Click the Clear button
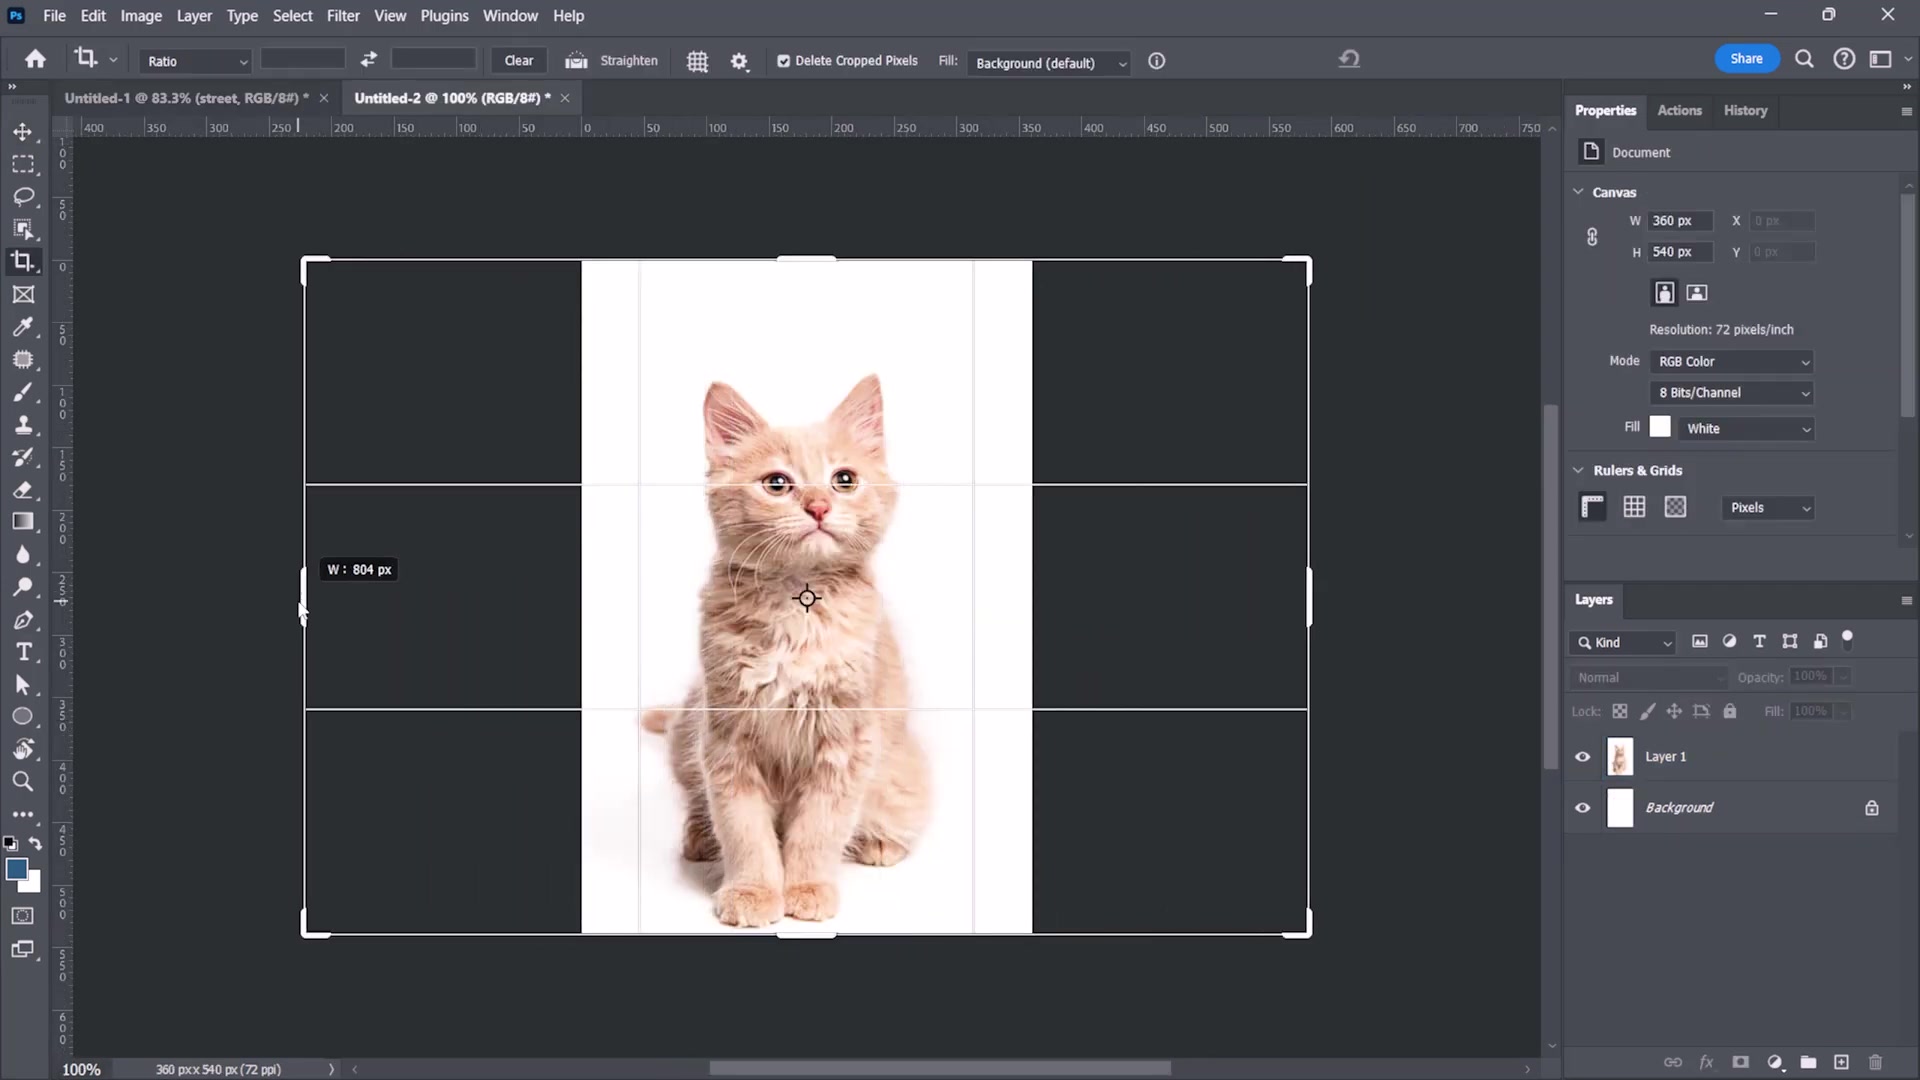The width and height of the screenshot is (1920, 1080). (x=518, y=60)
